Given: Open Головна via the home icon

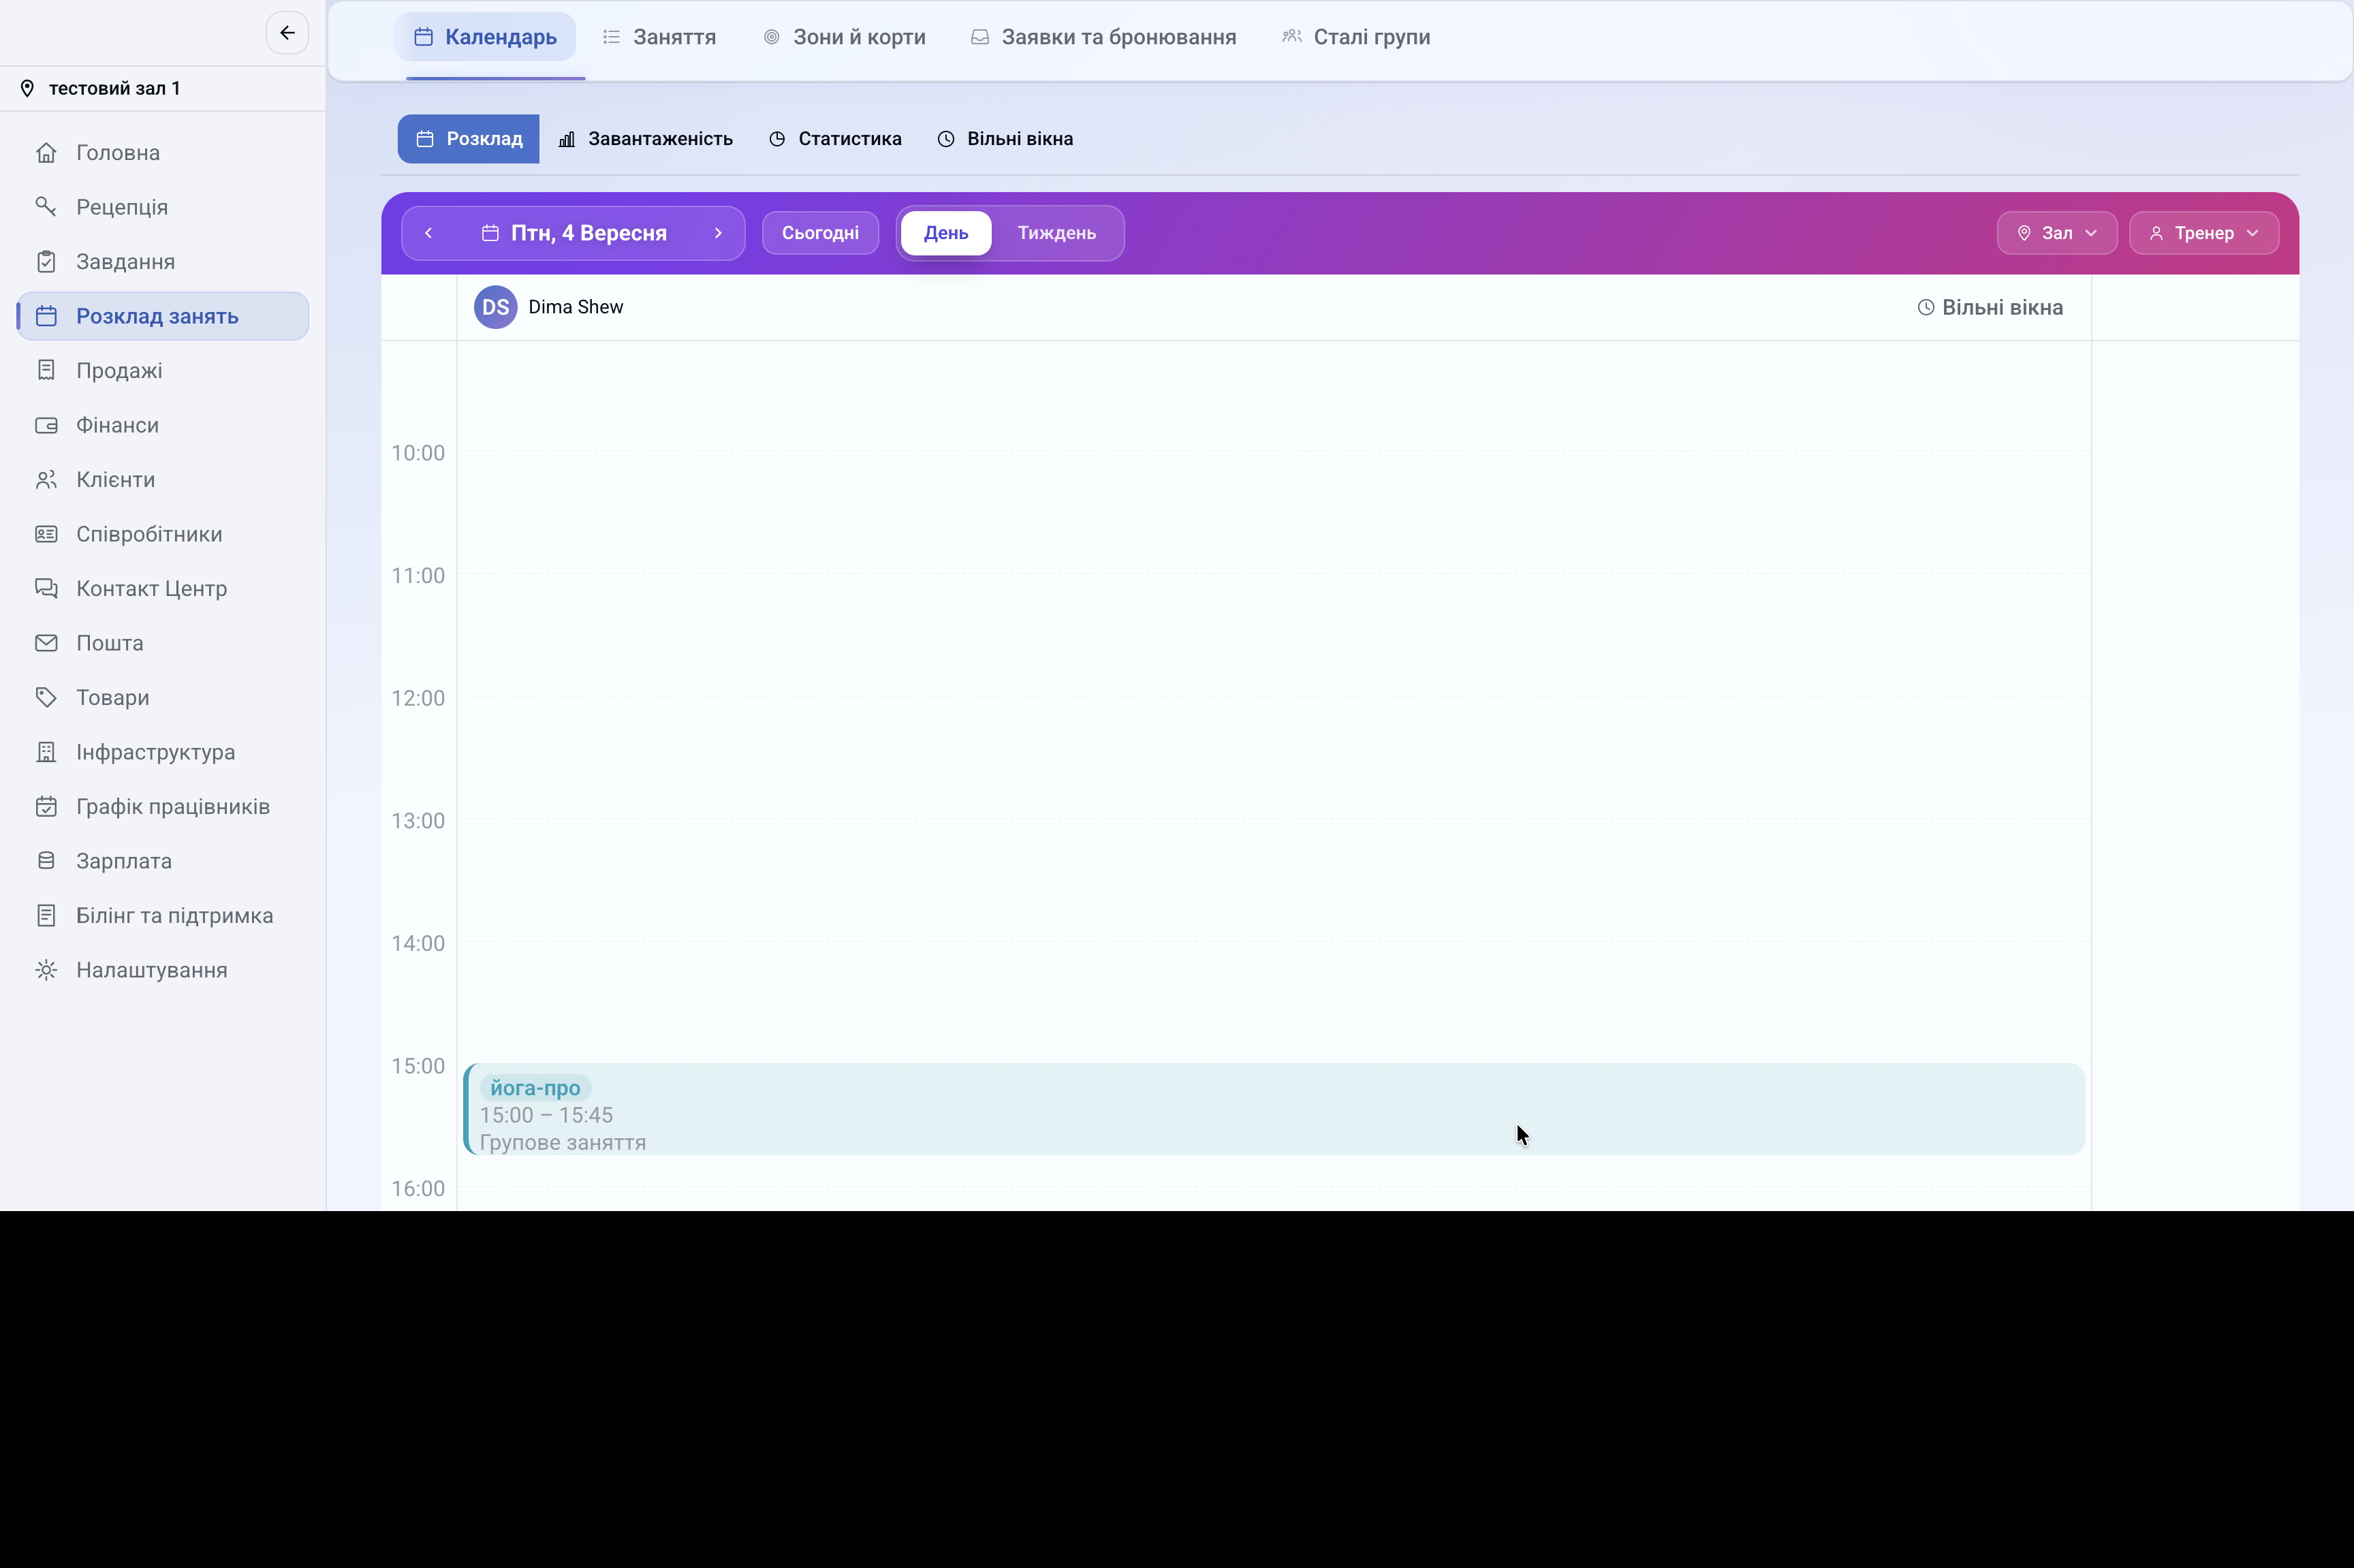Looking at the screenshot, I should (x=46, y=153).
